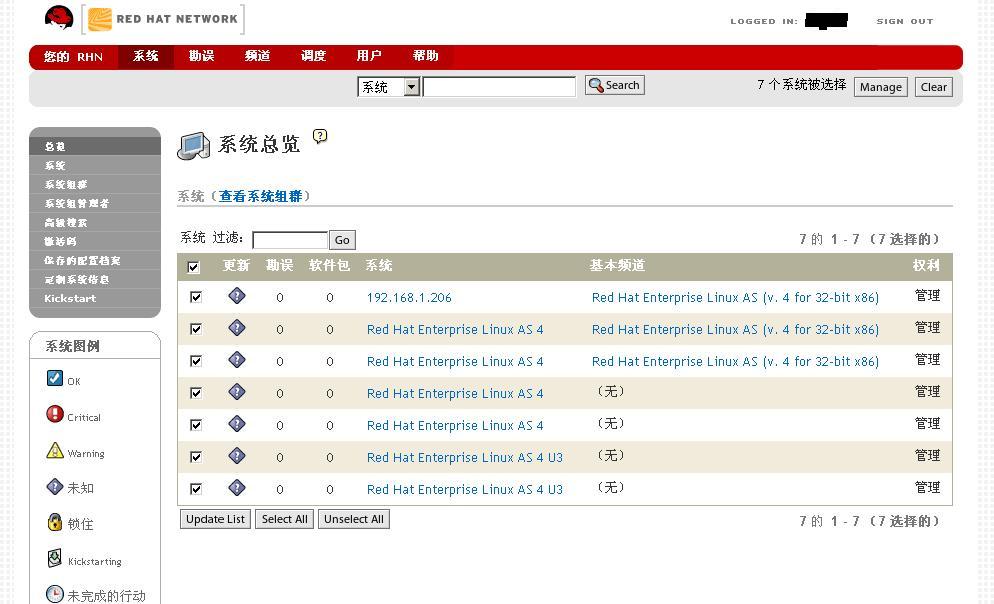
Task: Open the 查看系统组群 link
Action: (261, 196)
